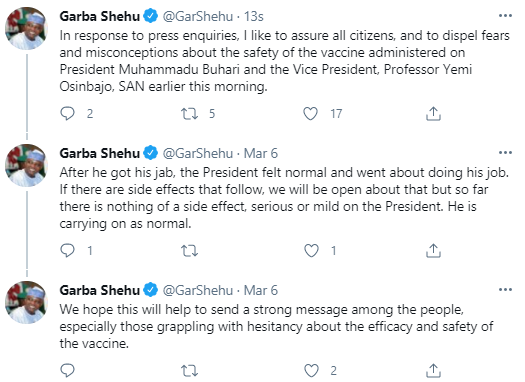Reply to the tweet about President's jab
Screen dimensions: 525x382
coord(67,251)
